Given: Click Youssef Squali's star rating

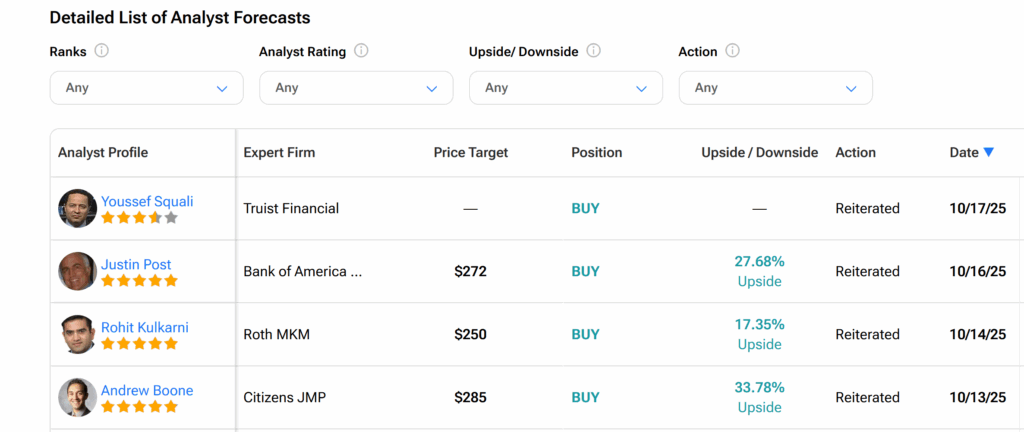Looking at the screenshot, I should pyautogui.click(x=139, y=218).
